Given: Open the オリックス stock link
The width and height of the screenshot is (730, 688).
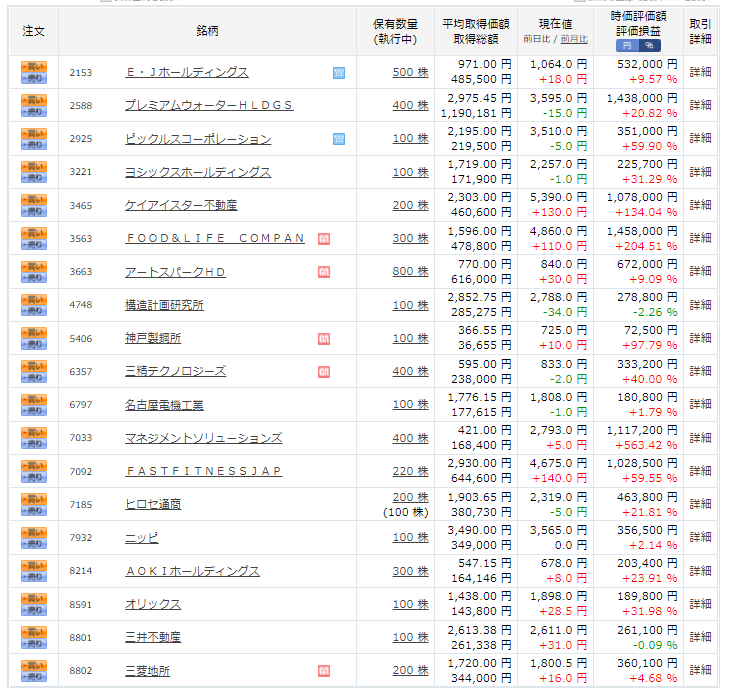Looking at the screenshot, I should point(153,604).
